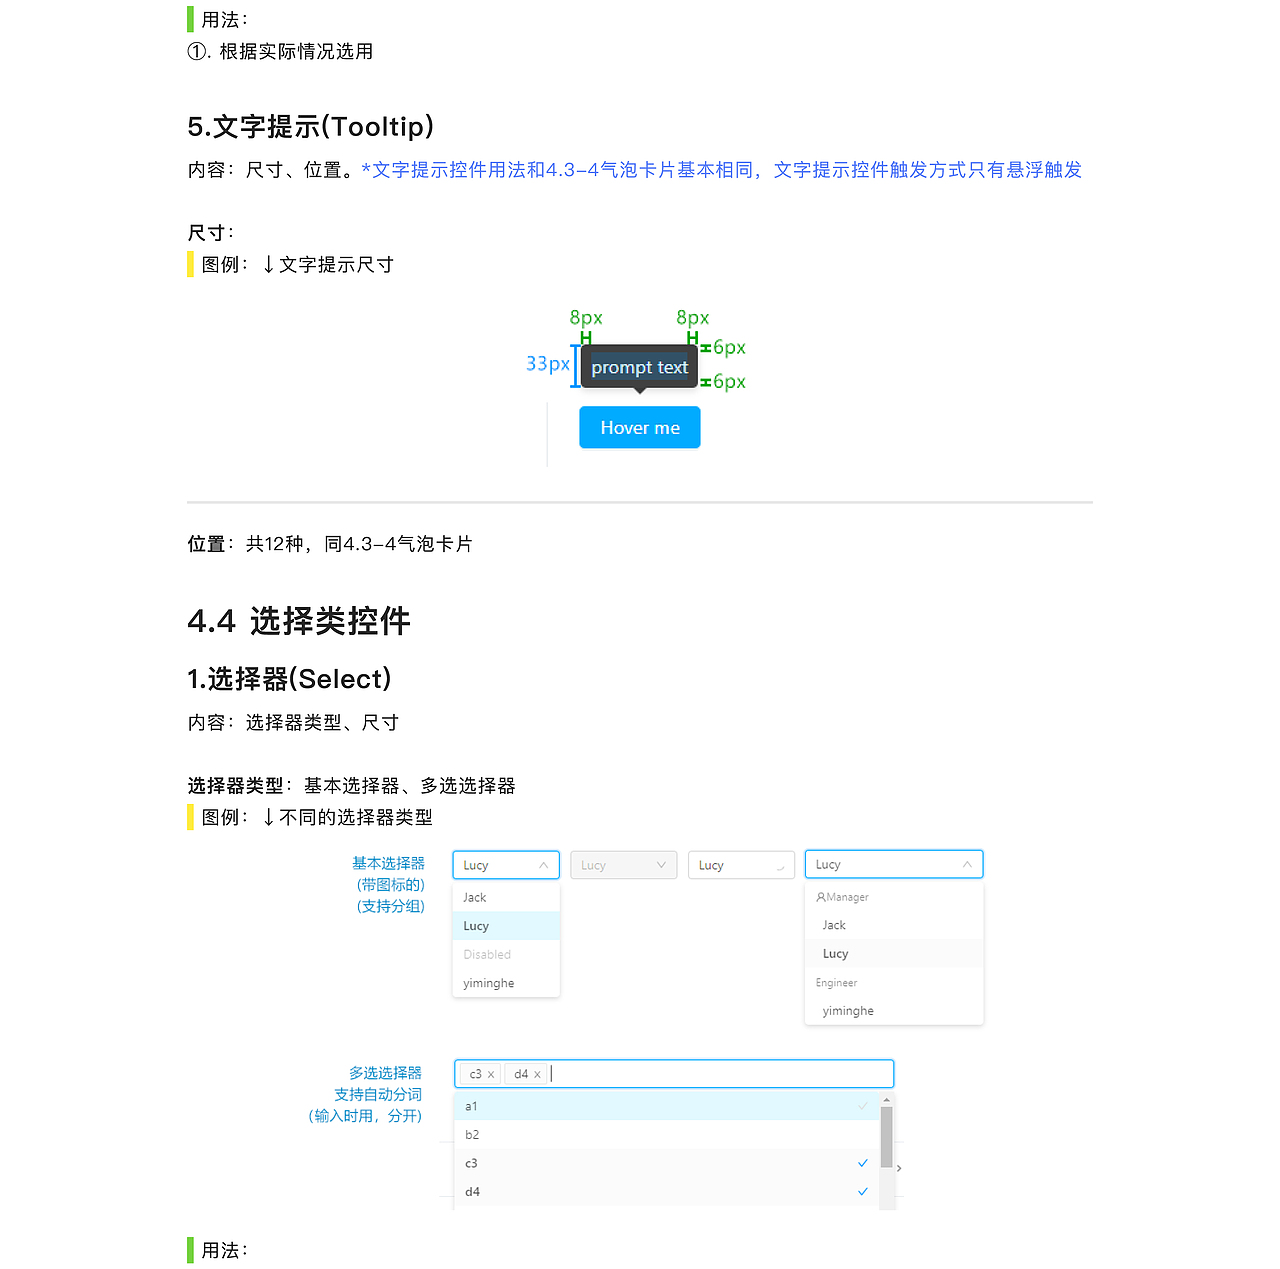The image size is (1280, 1269).
Task: Click the checkmark icon next to option c3
Action: point(862,1163)
